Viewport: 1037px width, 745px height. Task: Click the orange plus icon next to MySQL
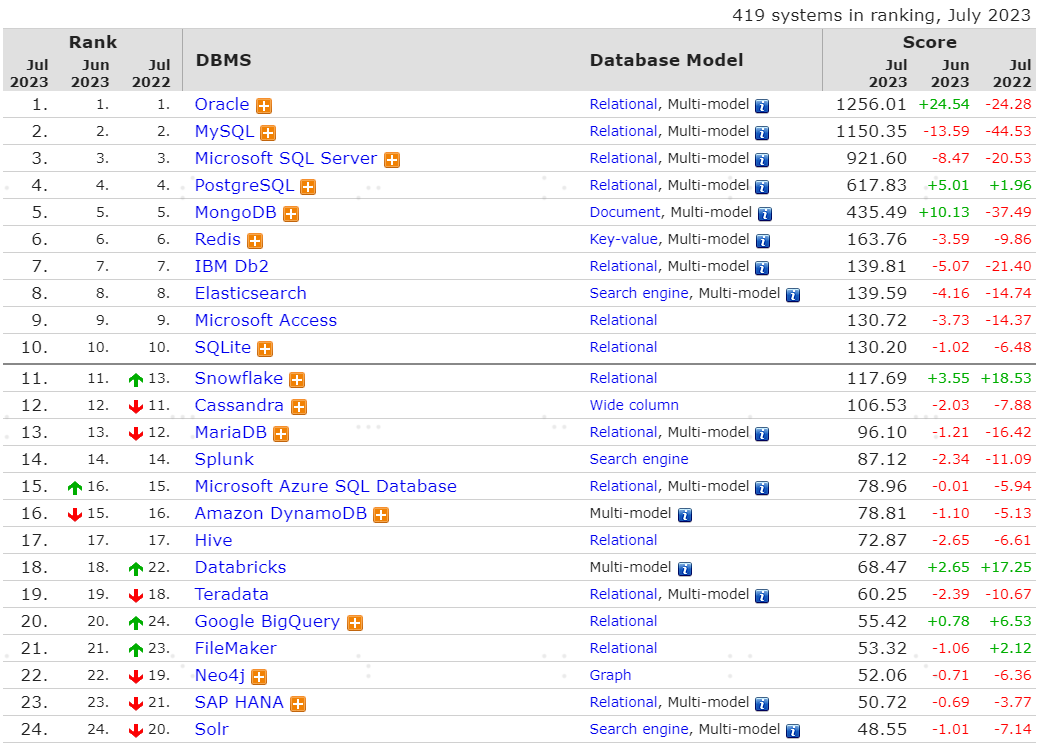(x=268, y=133)
